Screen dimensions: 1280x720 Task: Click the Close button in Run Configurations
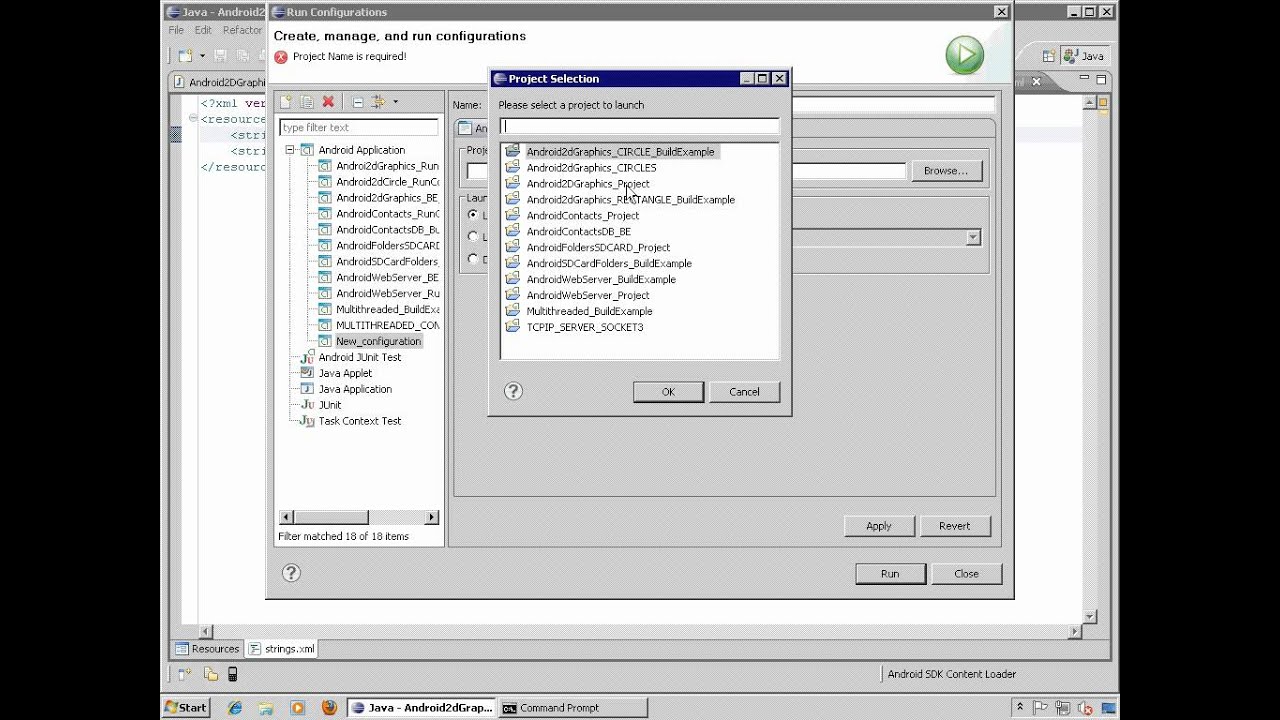tap(966, 574)
